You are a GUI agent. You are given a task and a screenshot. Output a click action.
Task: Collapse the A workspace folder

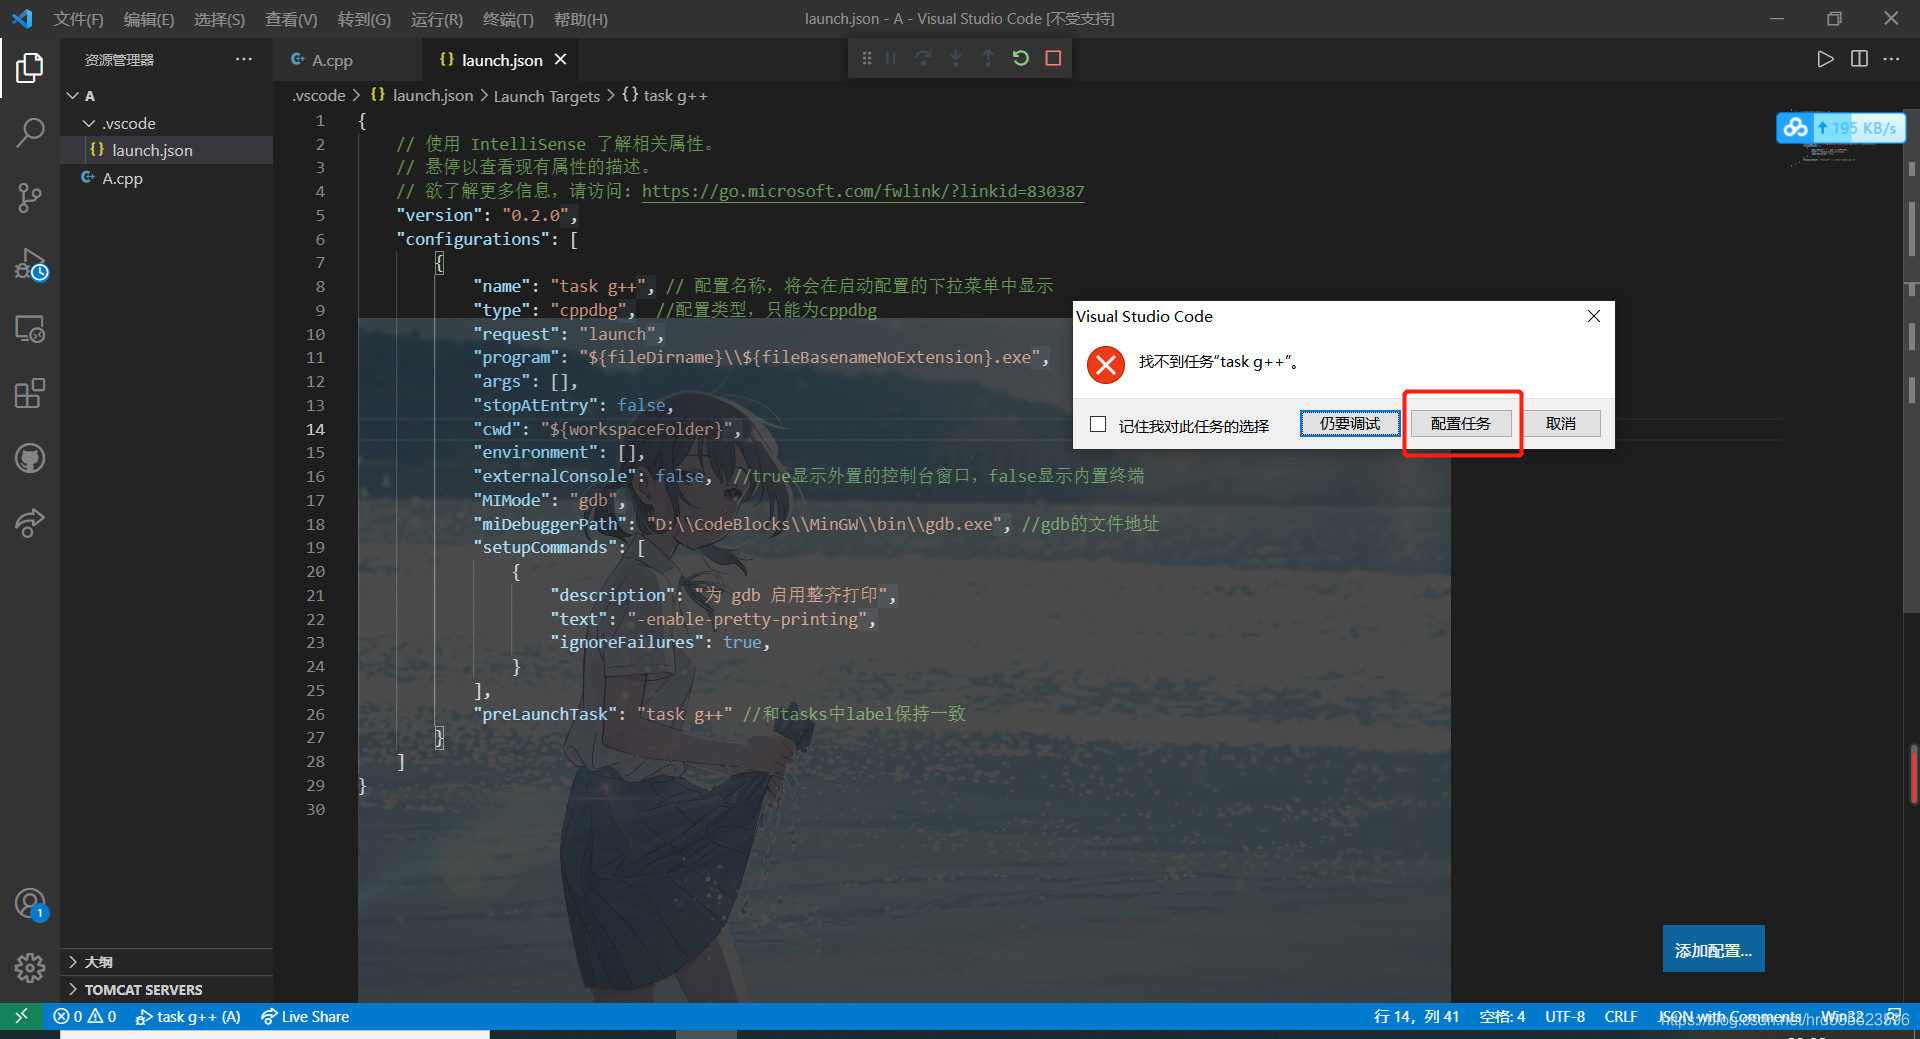(73, 96)
